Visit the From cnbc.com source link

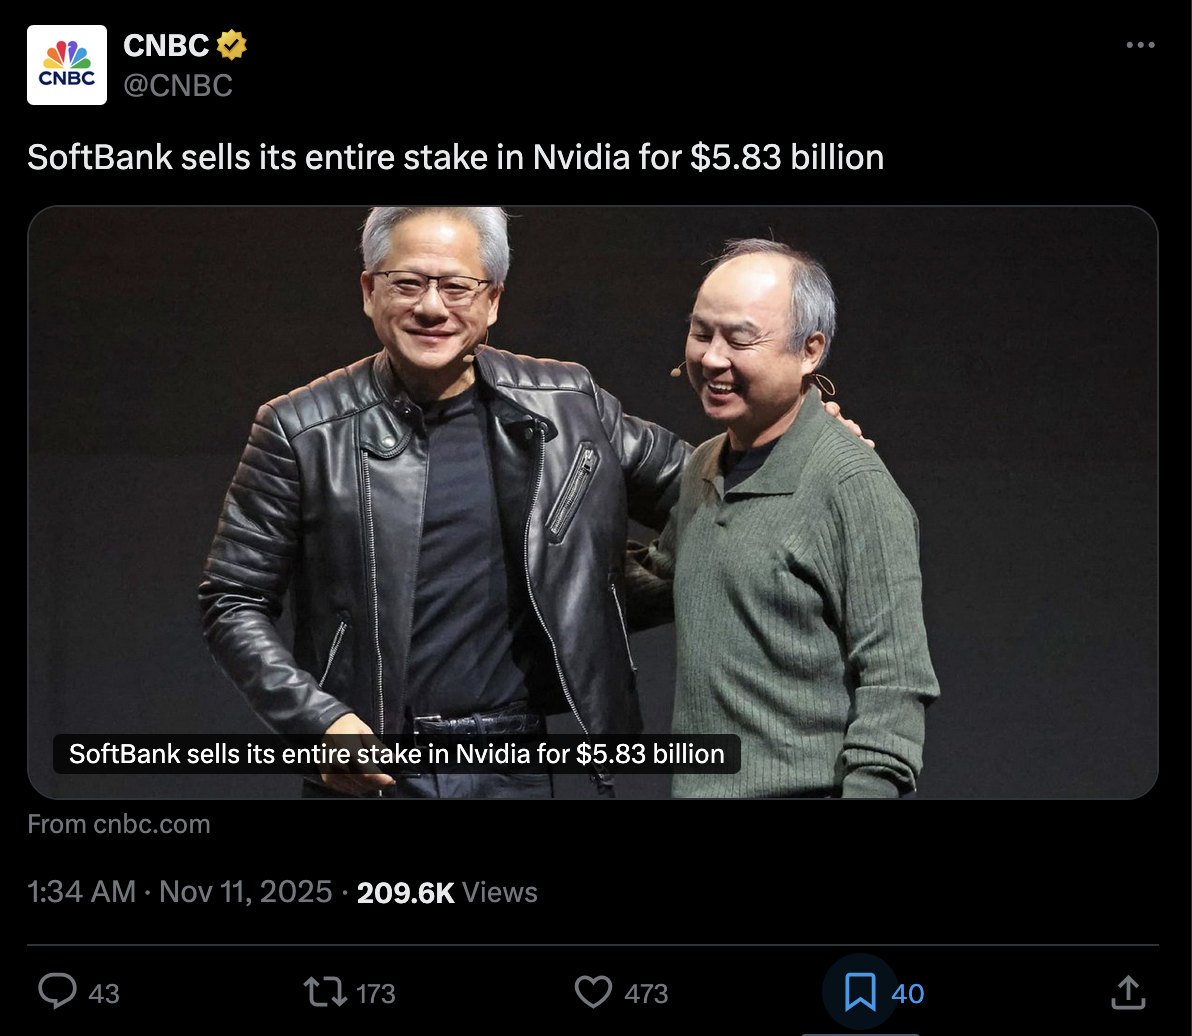(x=119, y=824)
